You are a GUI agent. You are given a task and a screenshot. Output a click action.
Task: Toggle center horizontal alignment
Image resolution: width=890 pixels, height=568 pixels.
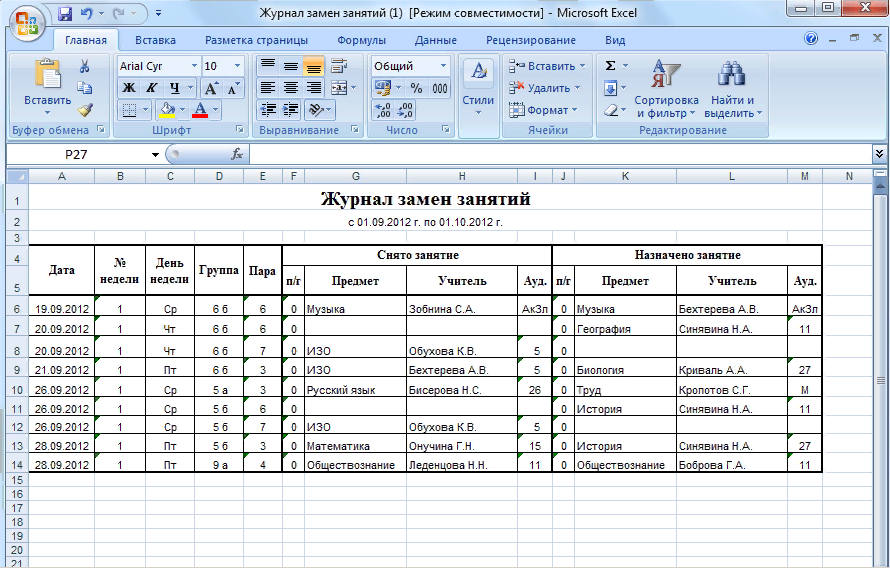coord(290,88)
